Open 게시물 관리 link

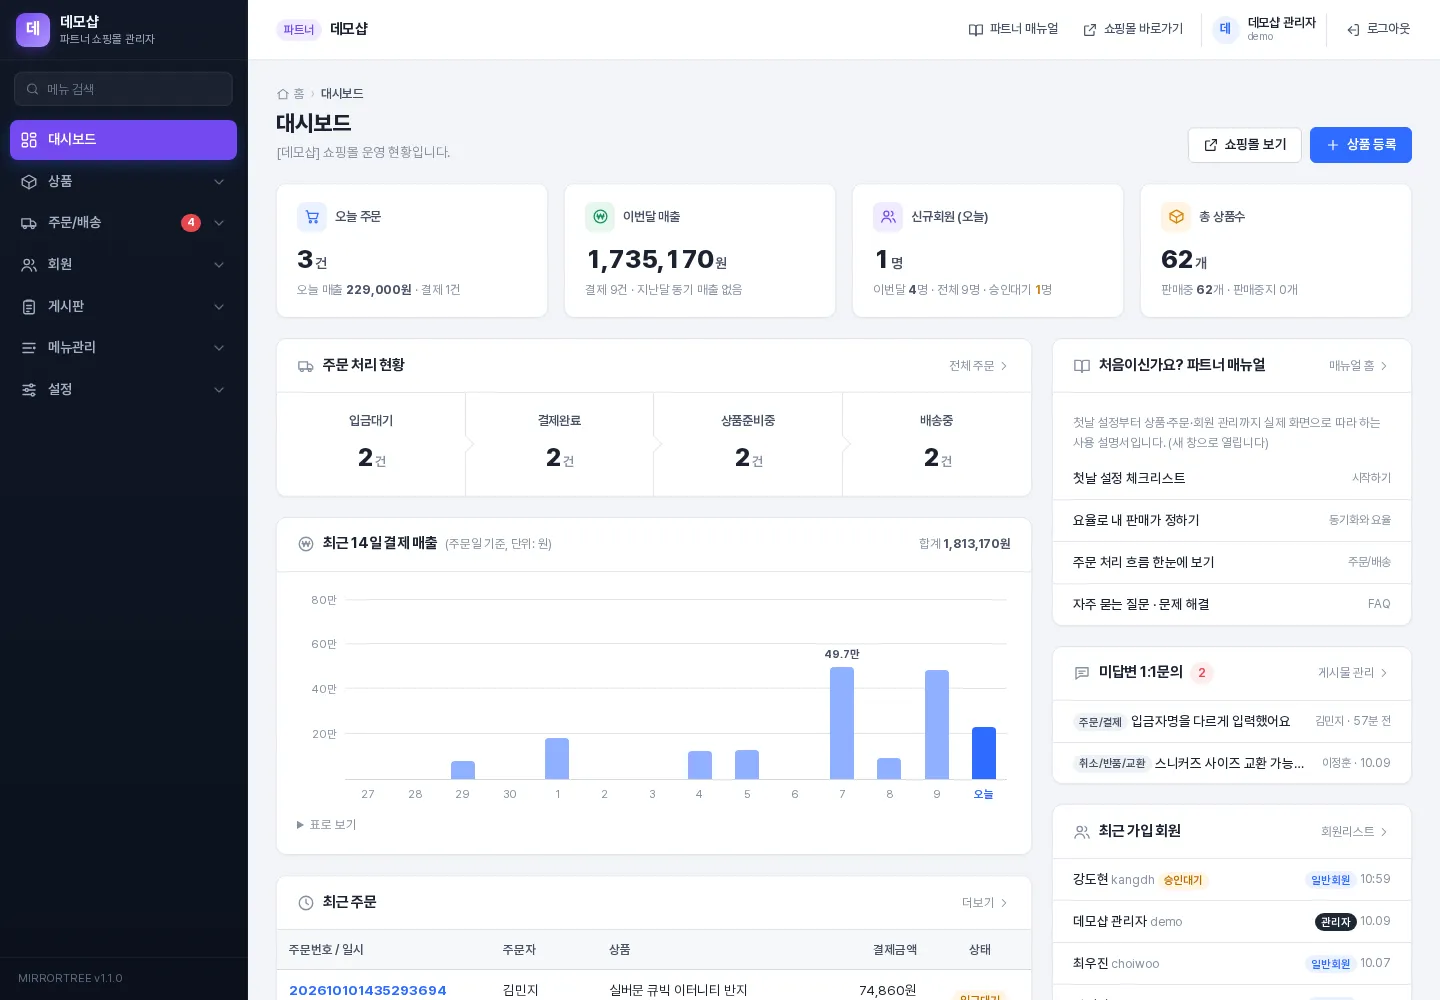pos(1353,673)
